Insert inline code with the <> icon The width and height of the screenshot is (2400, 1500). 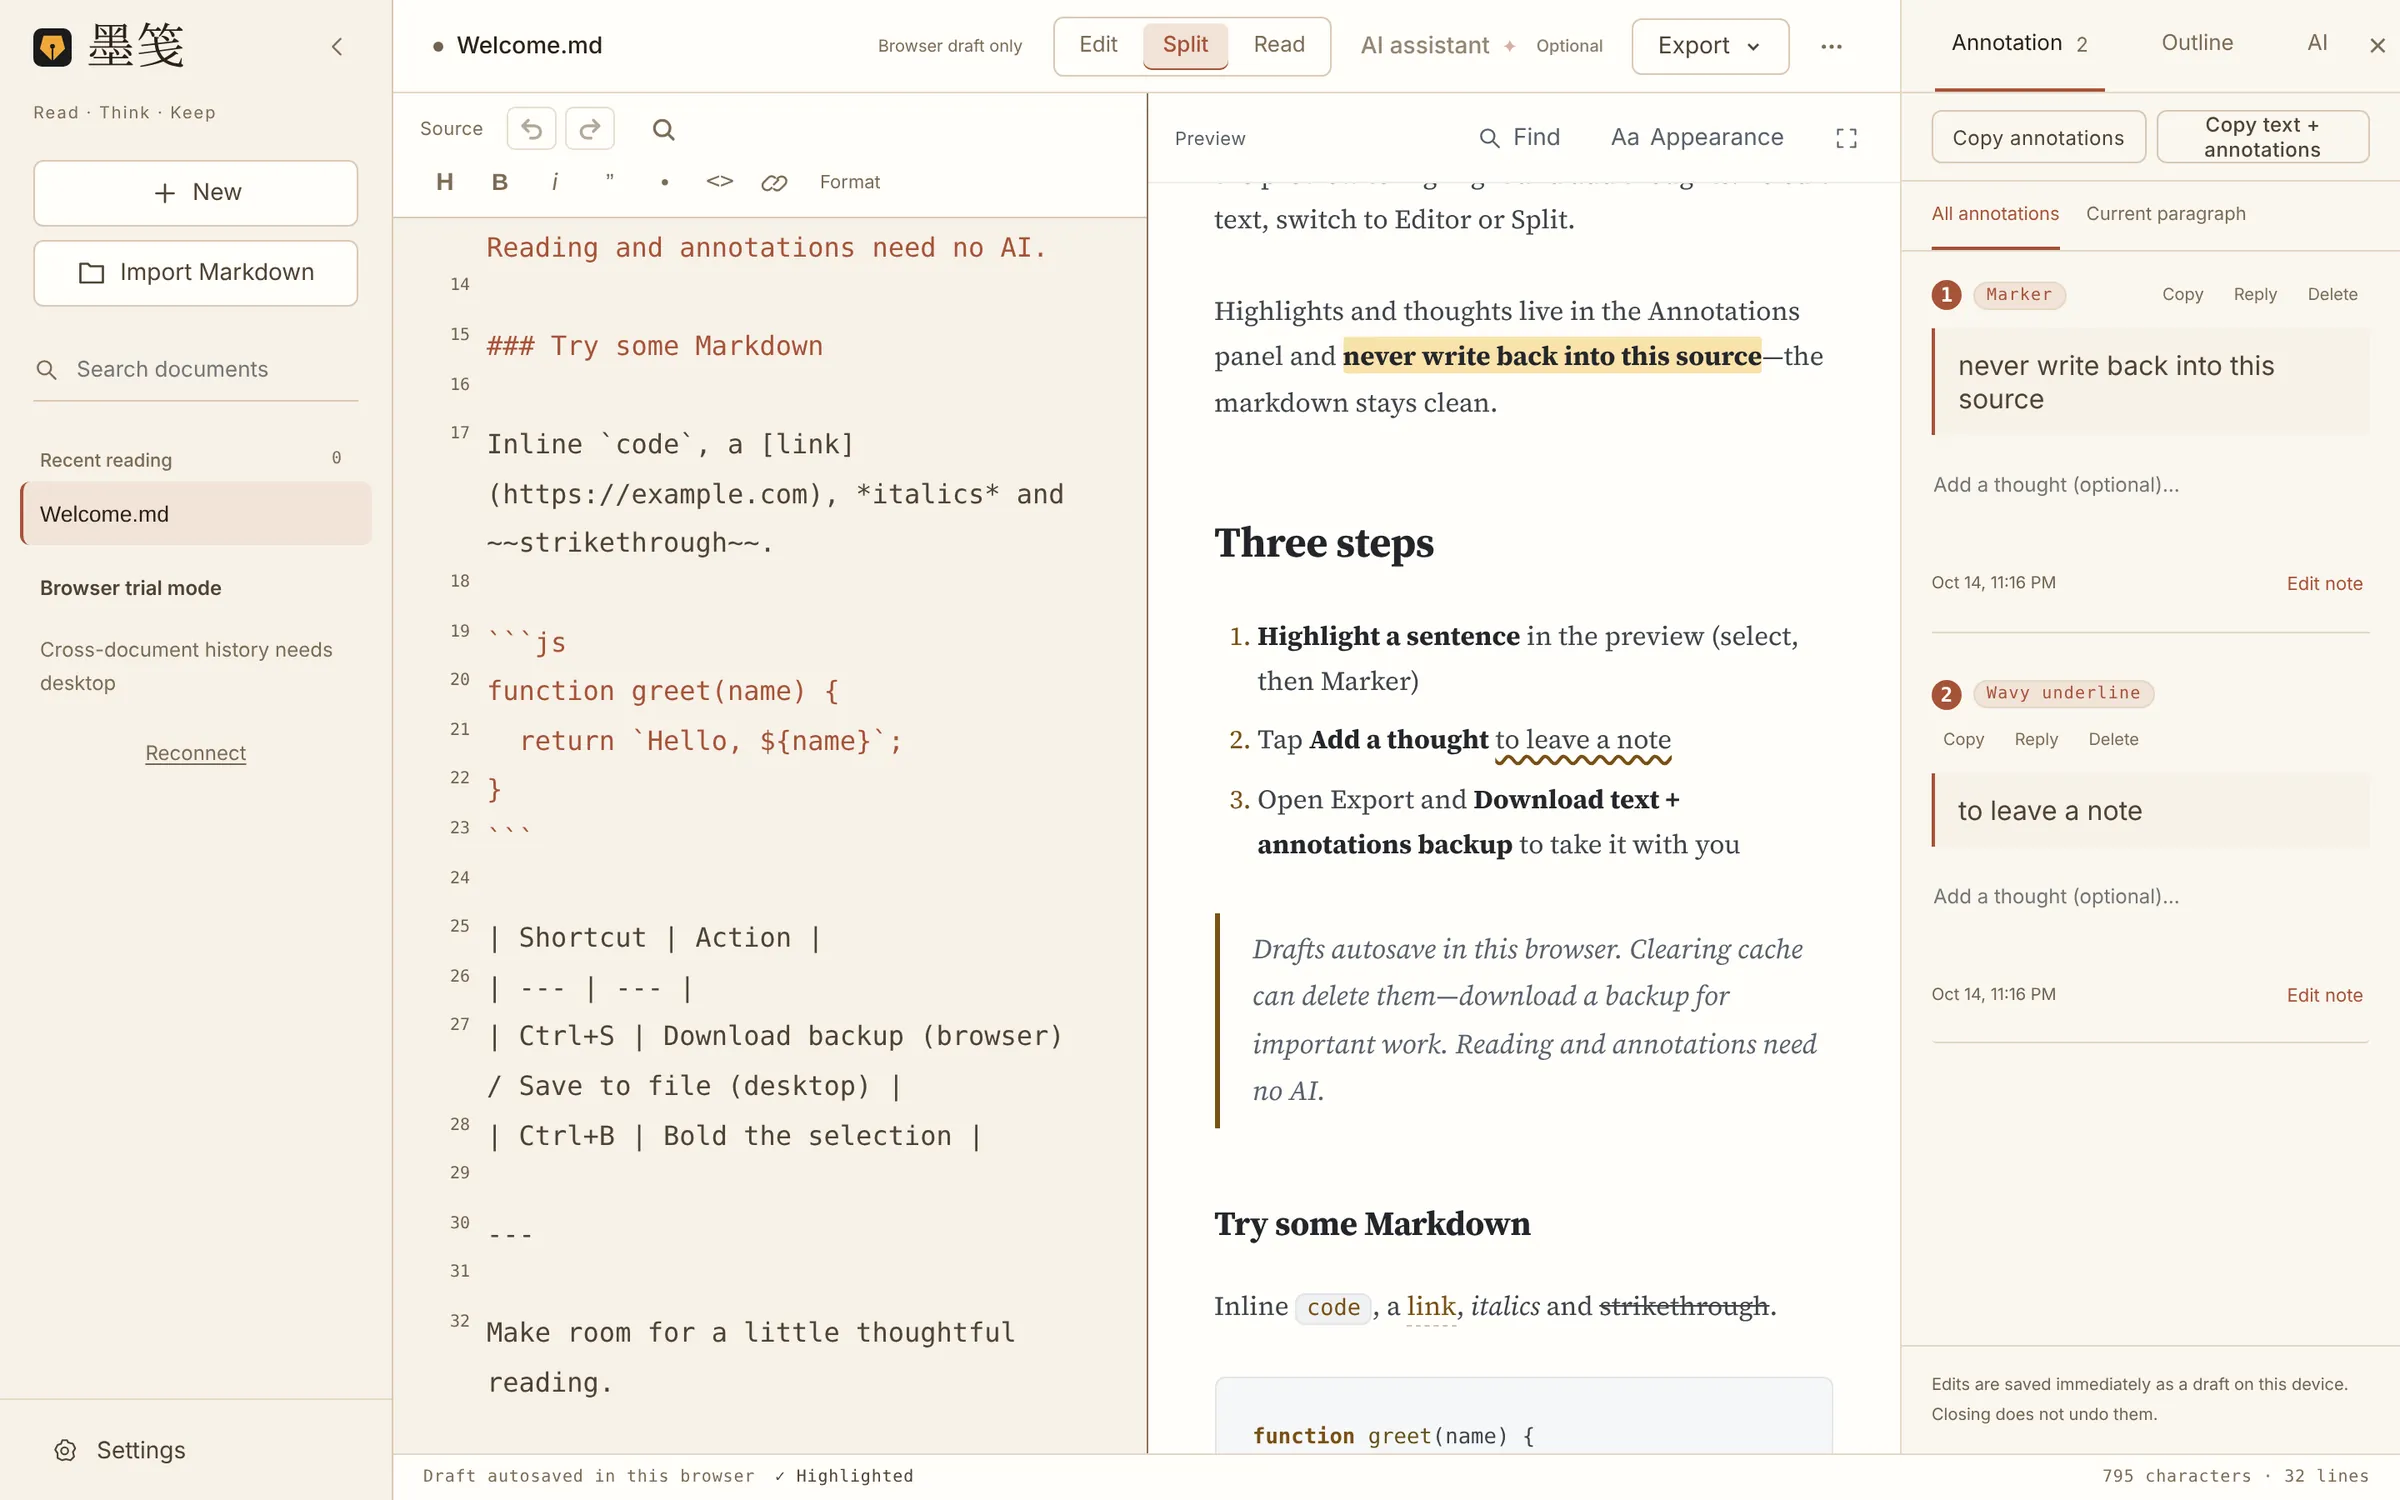point(720,182)
